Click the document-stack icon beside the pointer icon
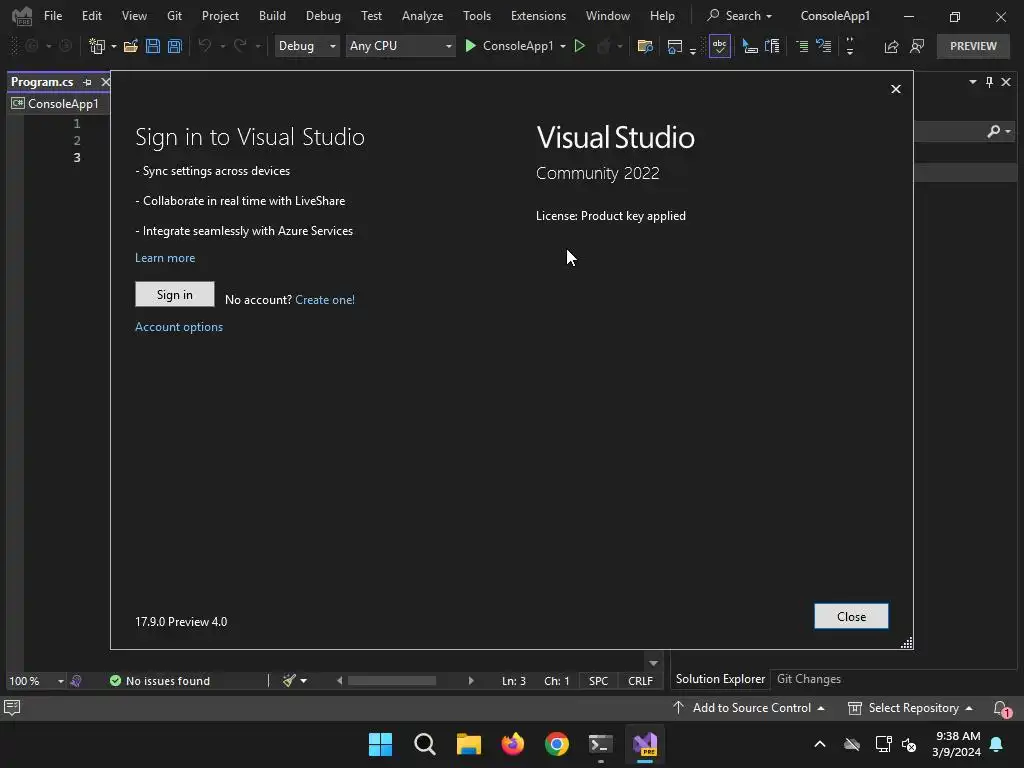This screenshot has width=1024, height=768. 772,46
